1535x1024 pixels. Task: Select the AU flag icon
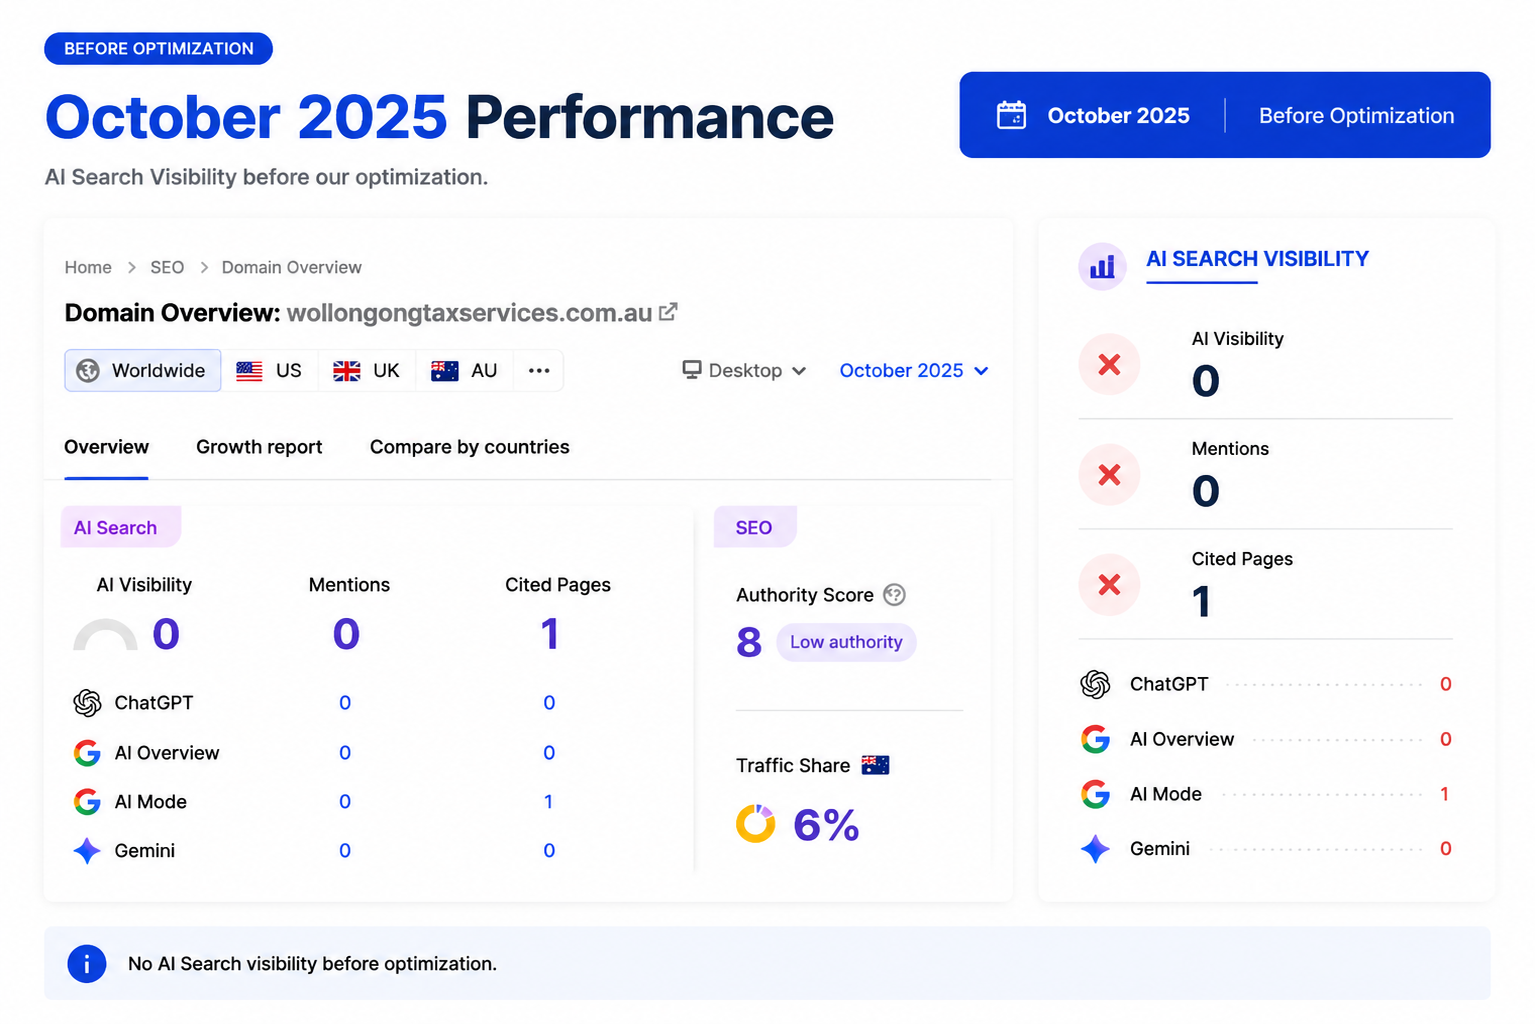pos(444,371)
